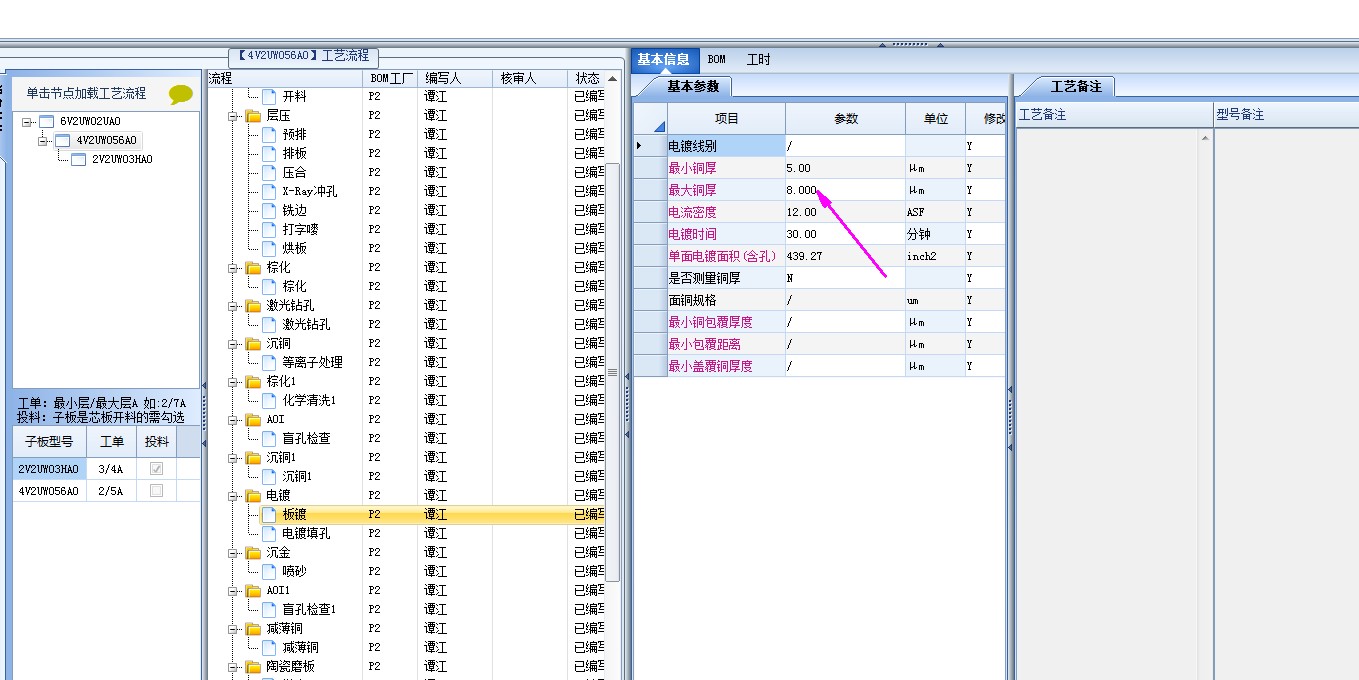
Task: Open the 工时 tab
Action: (x=759, y=60)
